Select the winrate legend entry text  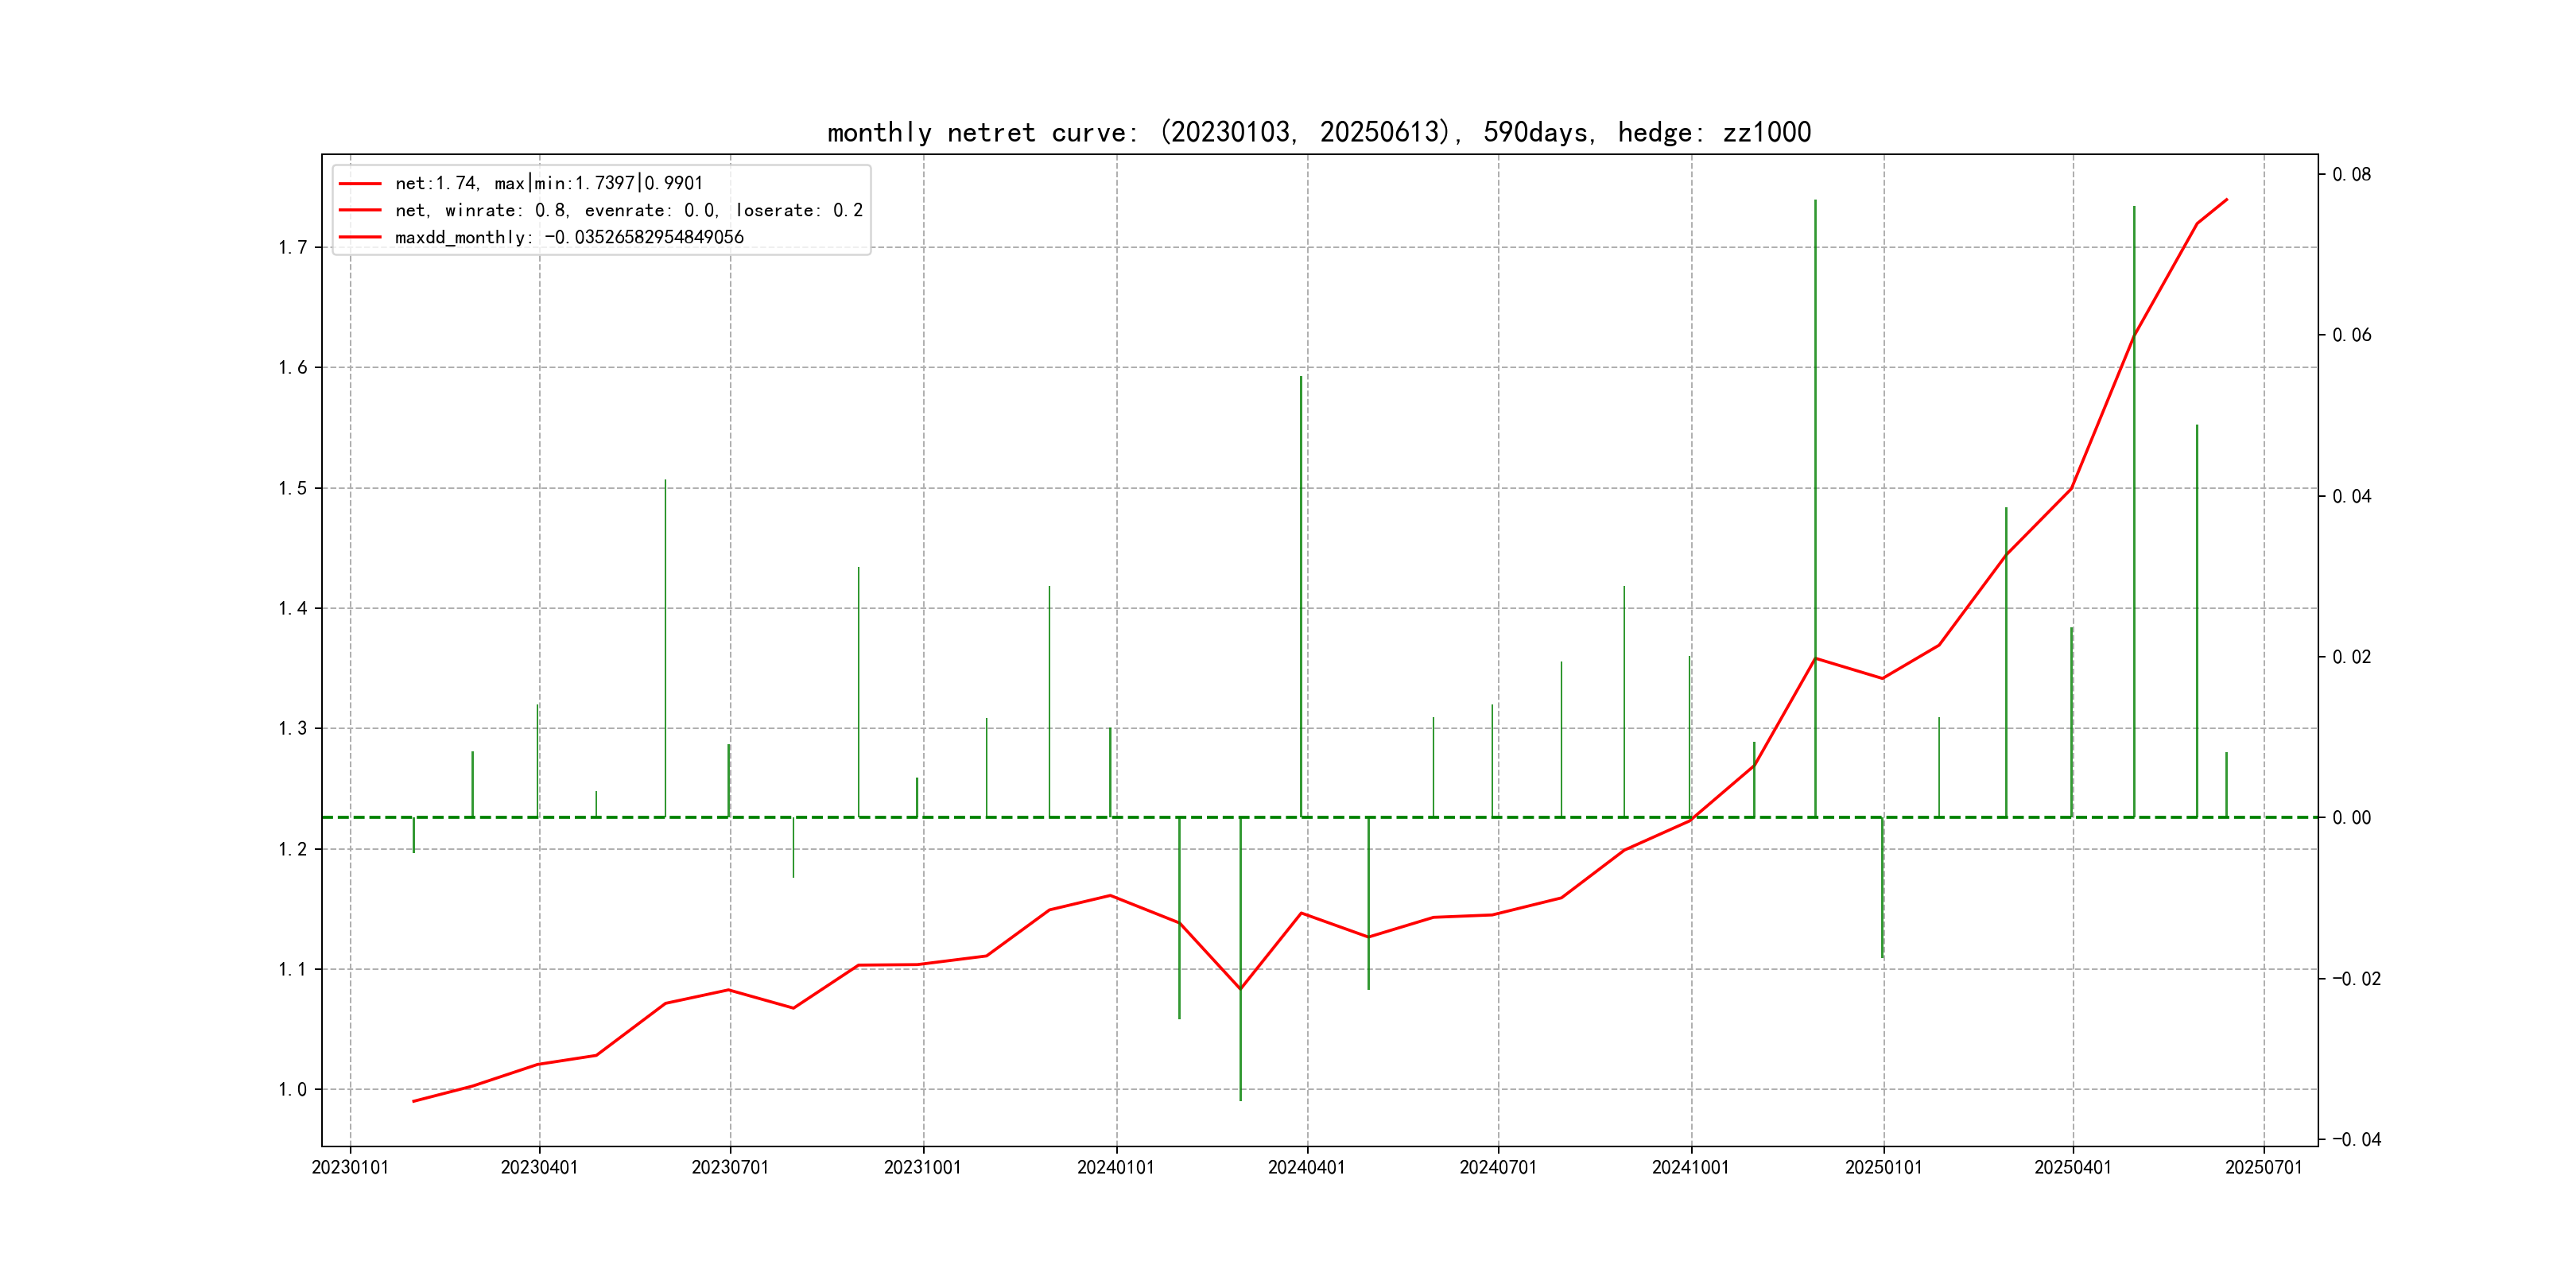tap(628, 210)
